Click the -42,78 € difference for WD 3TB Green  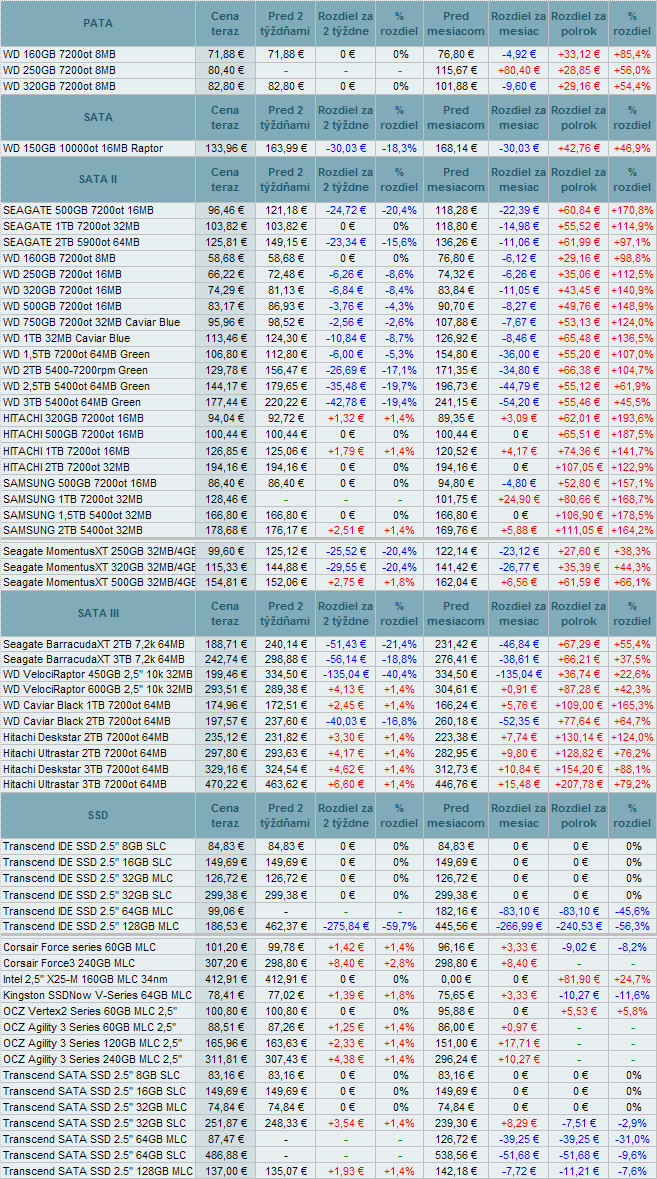[346, 402]
